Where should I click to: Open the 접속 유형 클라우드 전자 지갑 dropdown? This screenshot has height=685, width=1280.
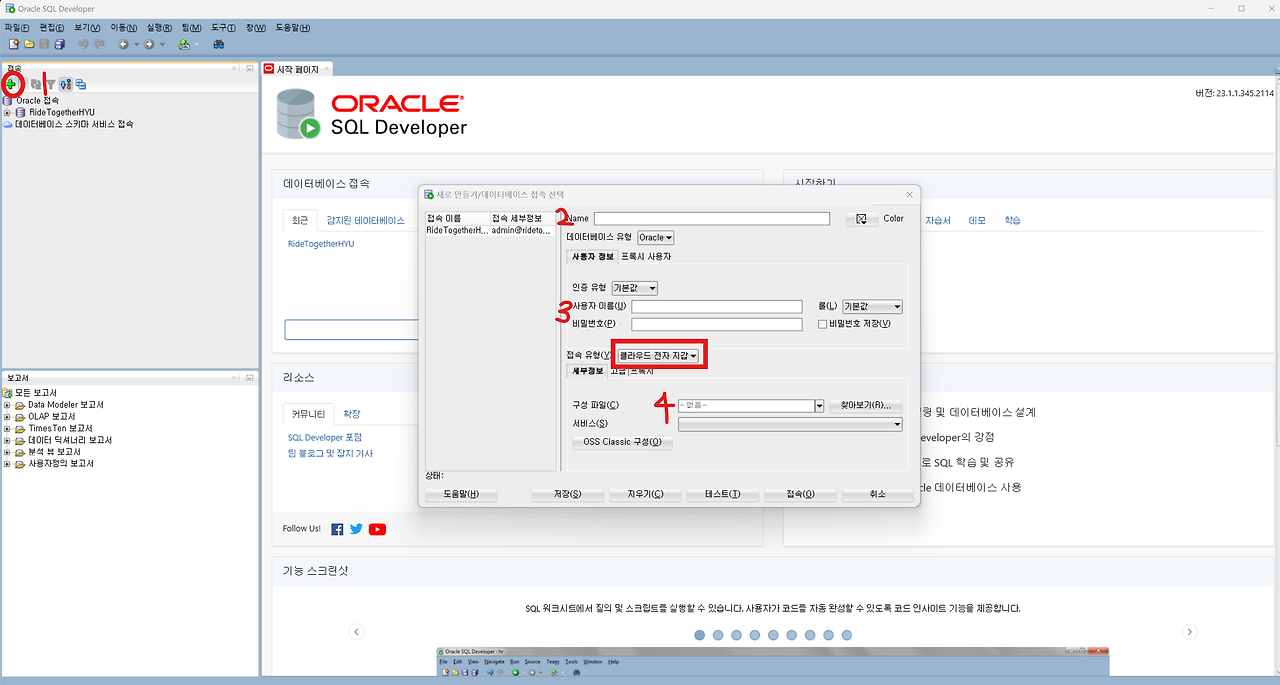coord(659,355)
